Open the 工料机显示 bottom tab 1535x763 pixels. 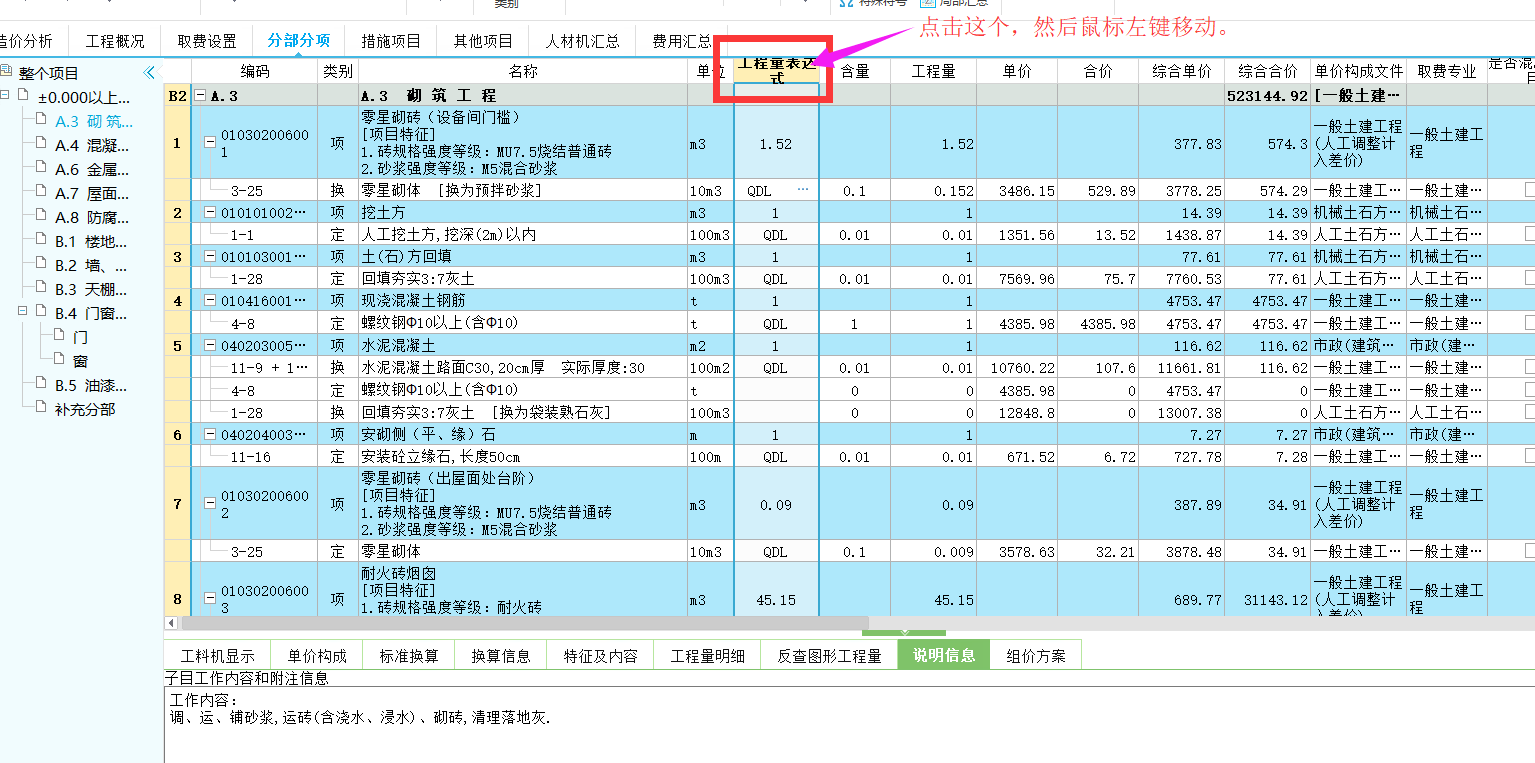218,656
